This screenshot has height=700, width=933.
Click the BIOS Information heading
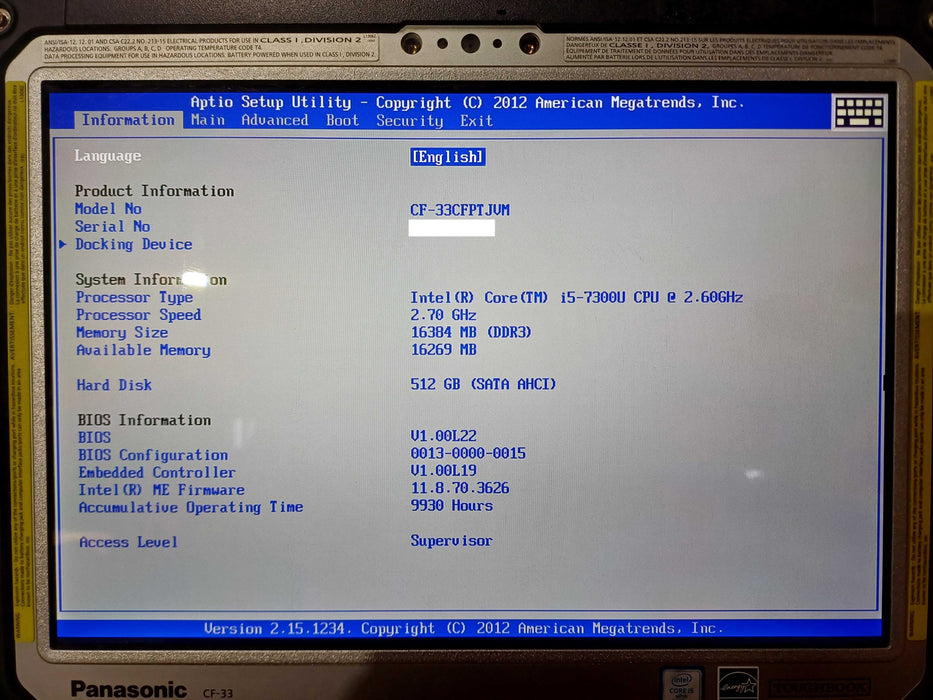click(x=144, y=420)
